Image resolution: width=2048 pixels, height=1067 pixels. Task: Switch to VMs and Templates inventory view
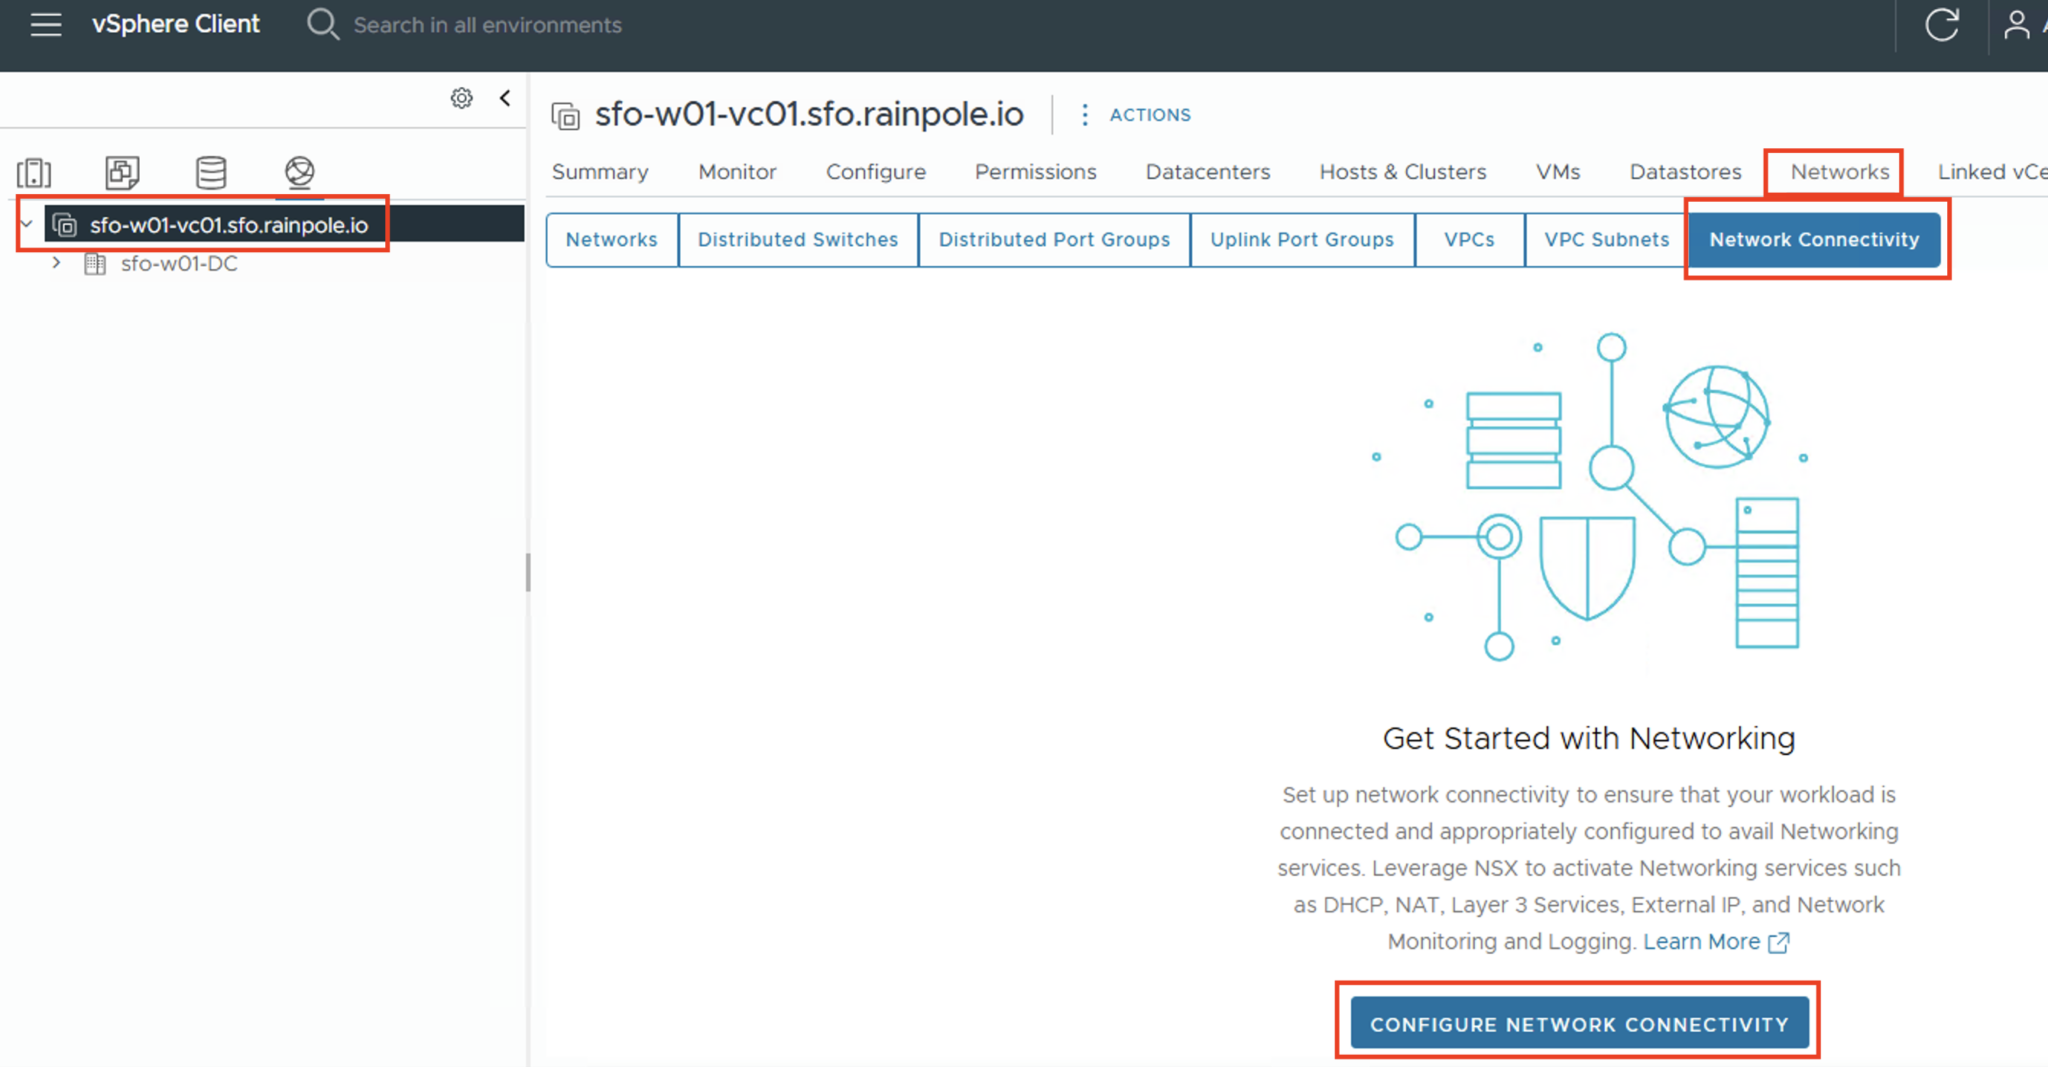coord(122,172)
